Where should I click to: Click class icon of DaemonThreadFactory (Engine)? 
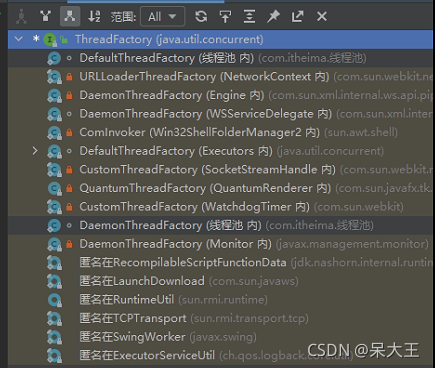point(54,96)
